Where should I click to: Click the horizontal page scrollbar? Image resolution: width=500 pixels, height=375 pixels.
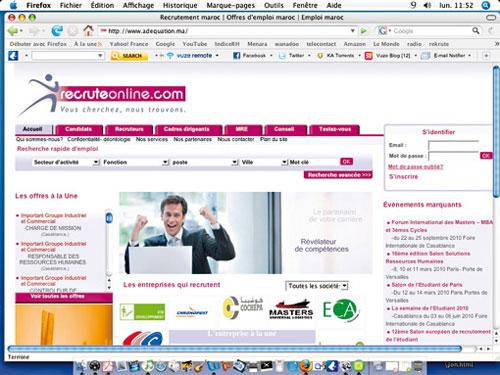coord(235,349)
